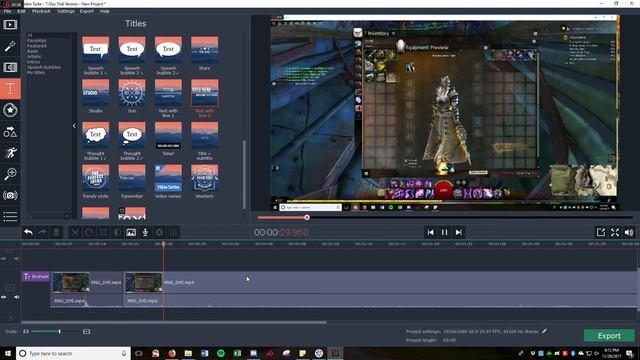Click the preview volume speaker icon
This screenshot has height=360, width=640.
pos(629,232)
